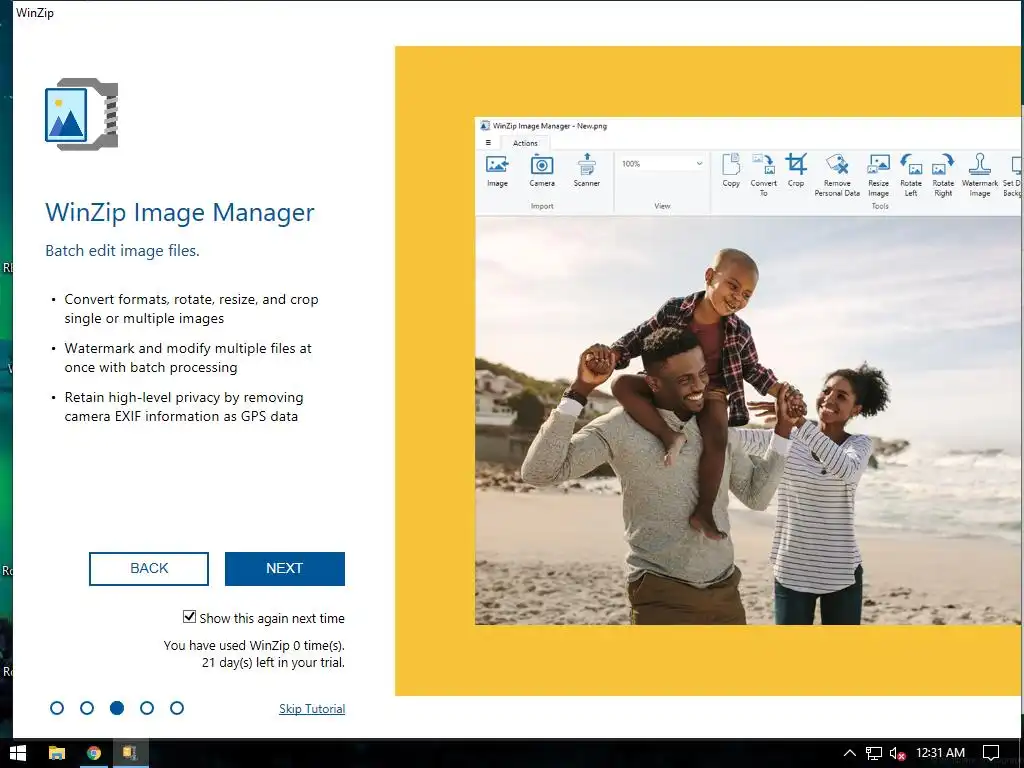Select the Crop tool icon in preview

pos(796,171)
